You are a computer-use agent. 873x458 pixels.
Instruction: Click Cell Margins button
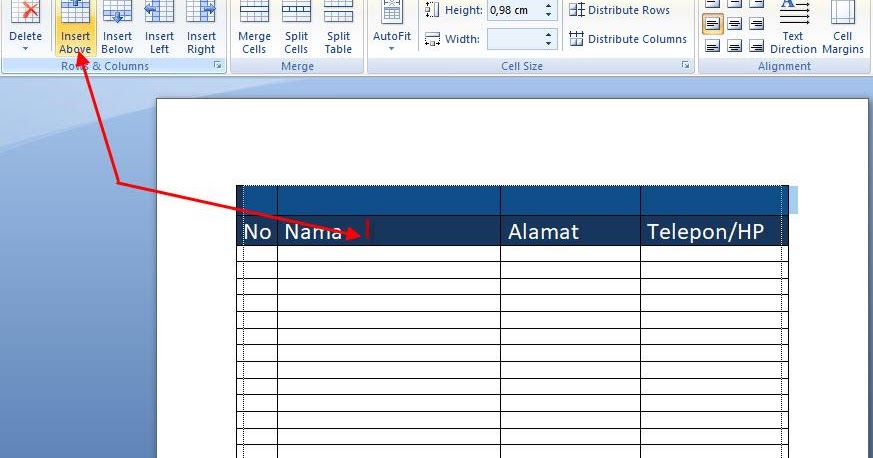pyautogui.click(x=842, y=28)
